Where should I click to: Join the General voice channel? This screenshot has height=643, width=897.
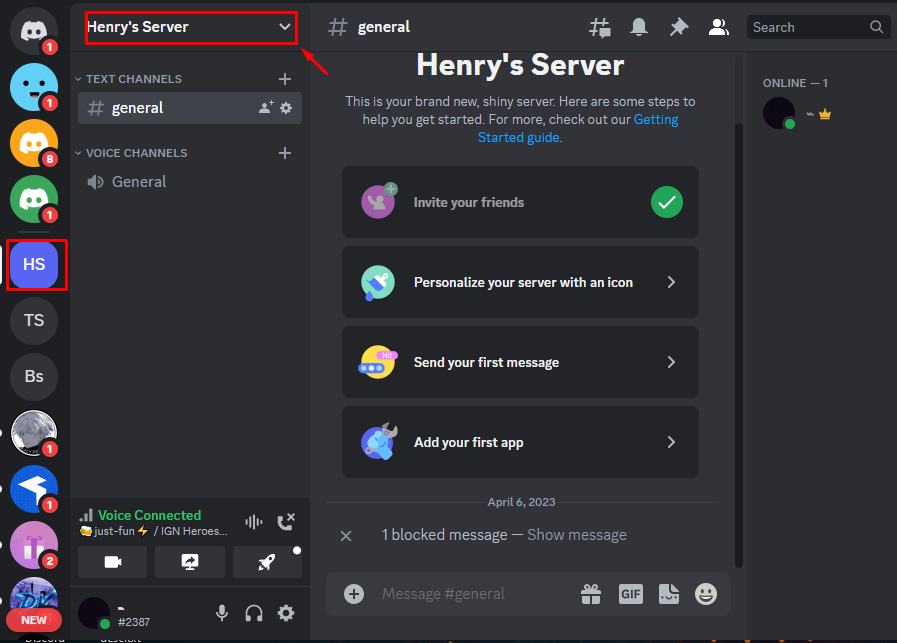190,182
